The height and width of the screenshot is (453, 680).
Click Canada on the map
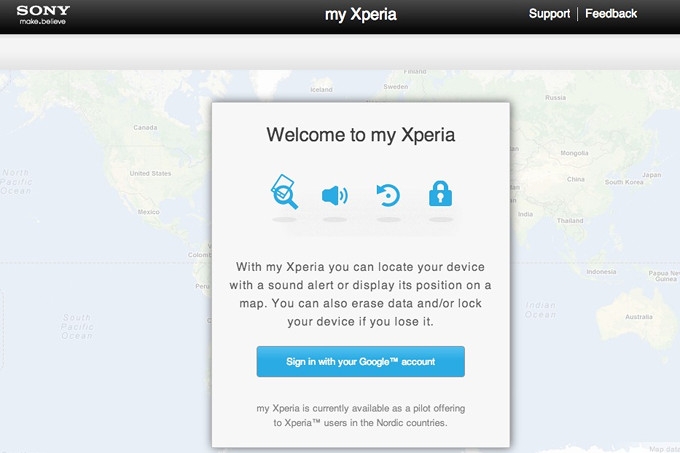[x=145, y=127]
